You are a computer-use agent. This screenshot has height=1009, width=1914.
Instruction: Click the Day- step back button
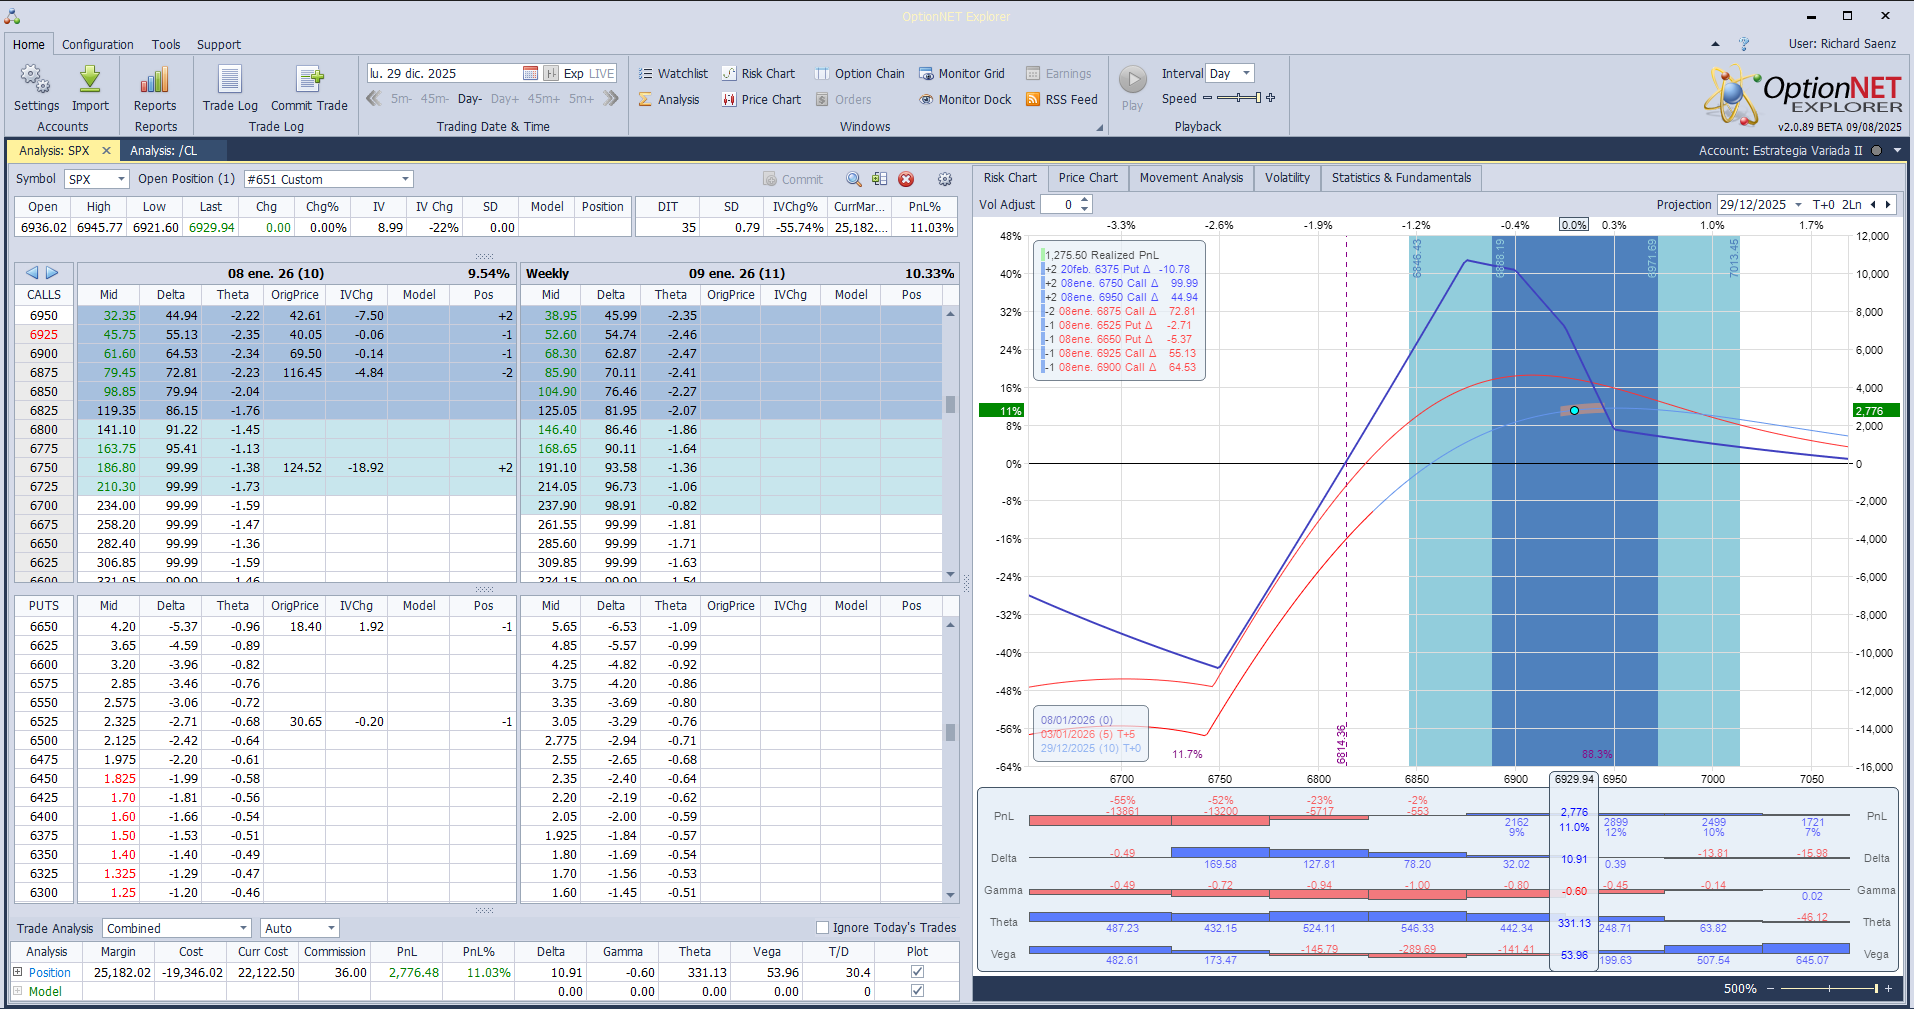(x=469, y=99)
